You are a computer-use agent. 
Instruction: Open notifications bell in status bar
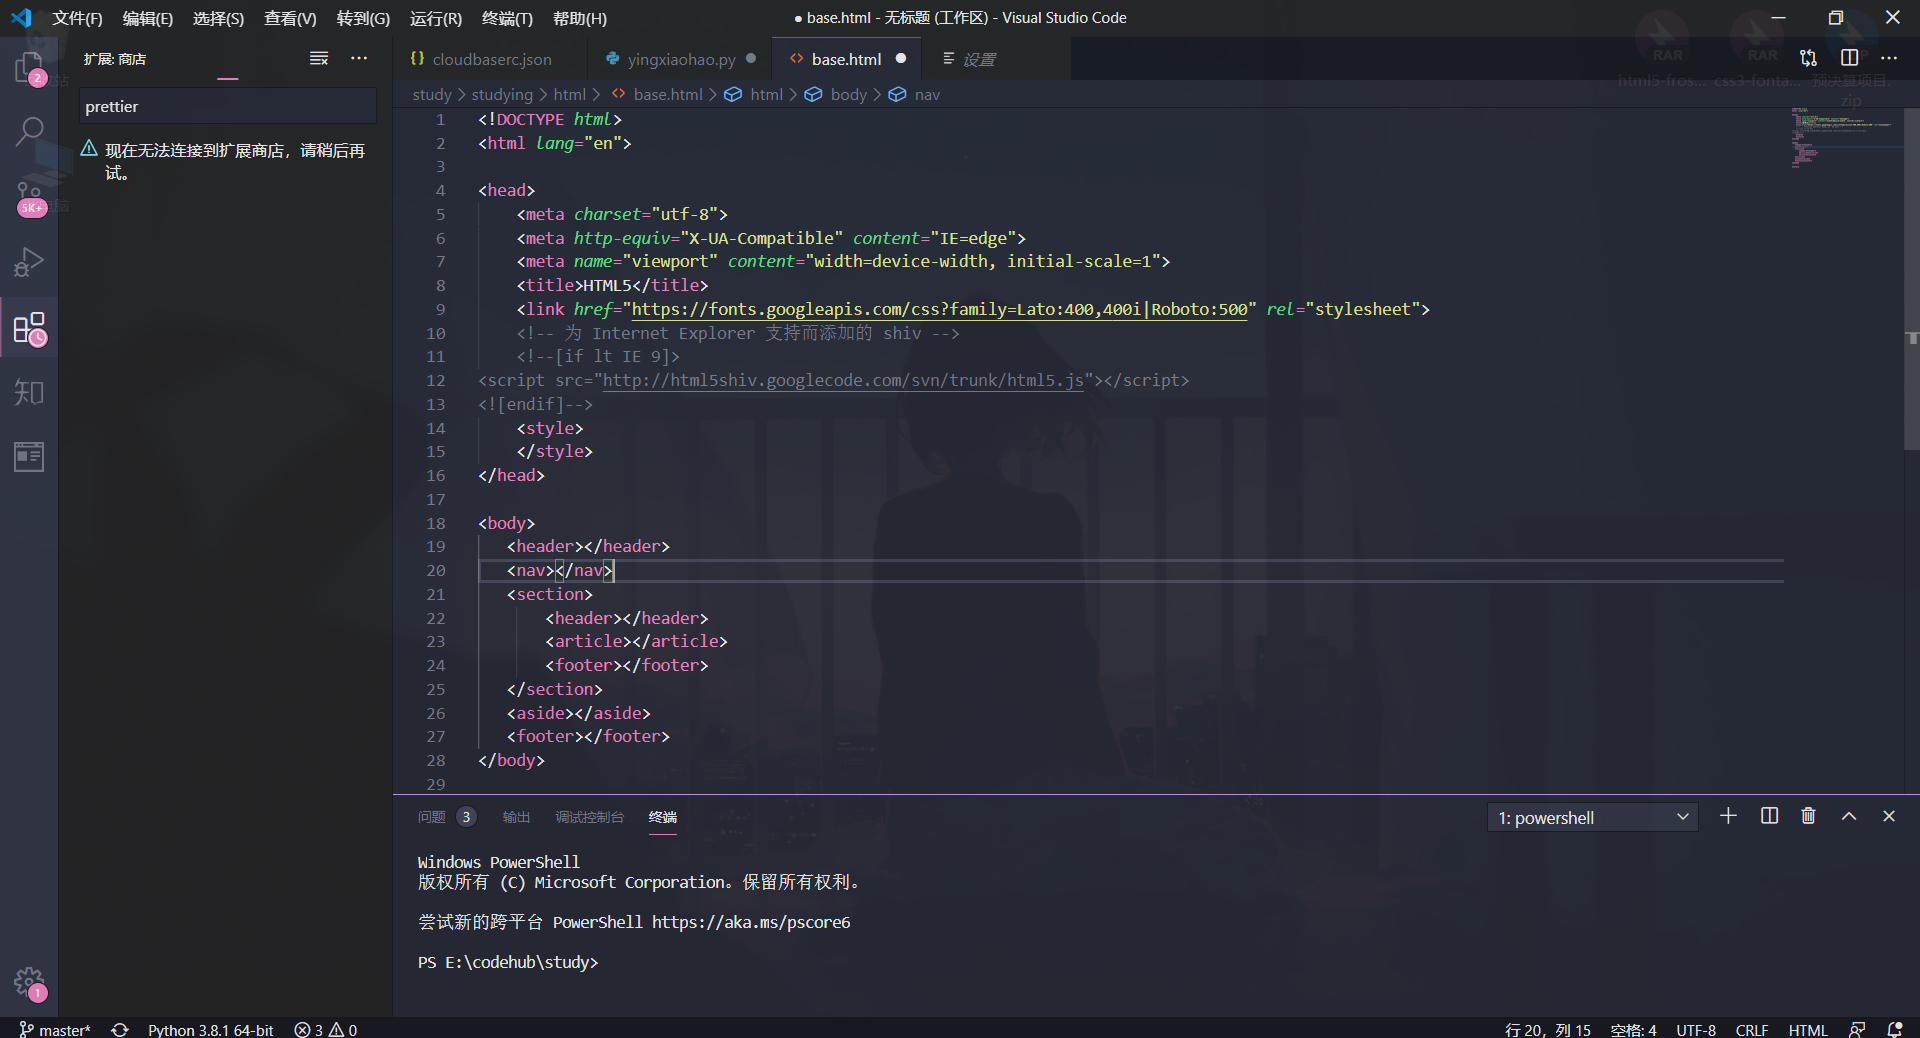click(1894, 1029)
